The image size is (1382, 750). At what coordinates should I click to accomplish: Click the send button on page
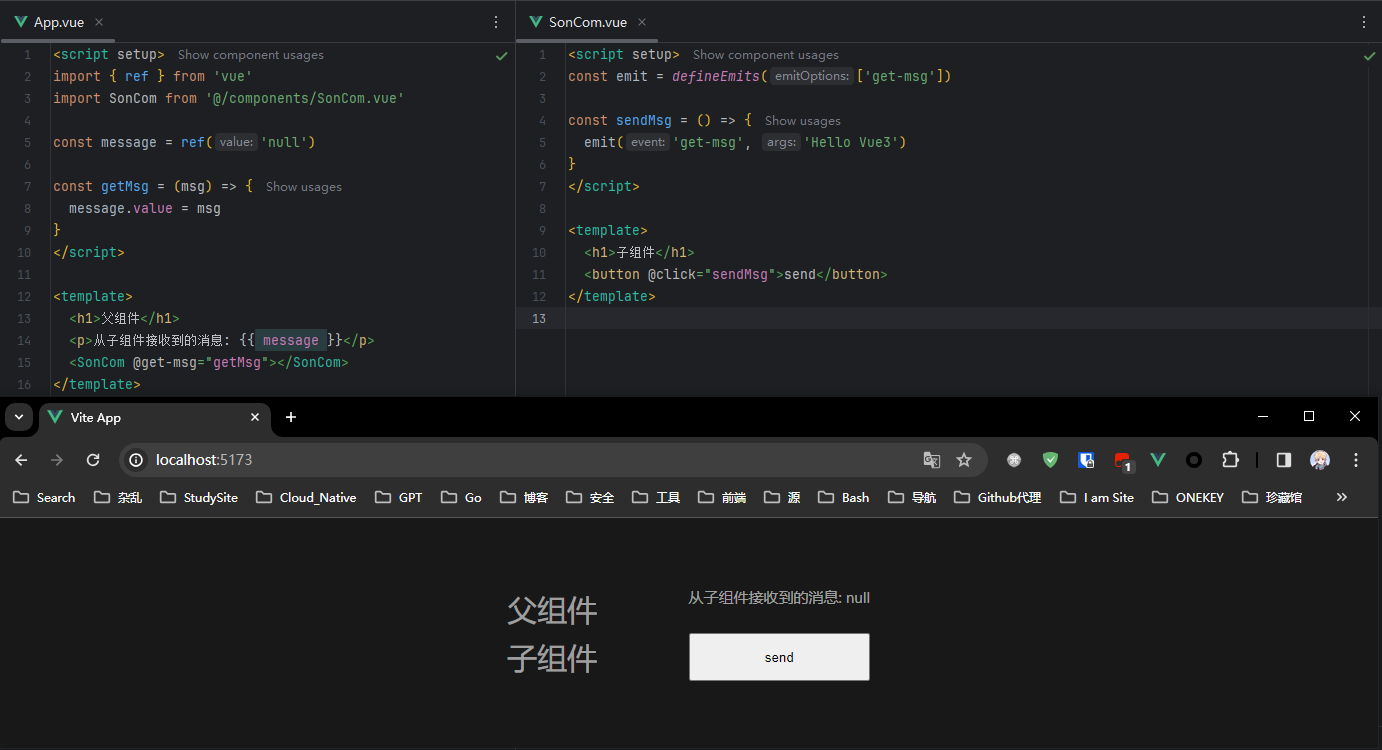[x=779, y=657]
